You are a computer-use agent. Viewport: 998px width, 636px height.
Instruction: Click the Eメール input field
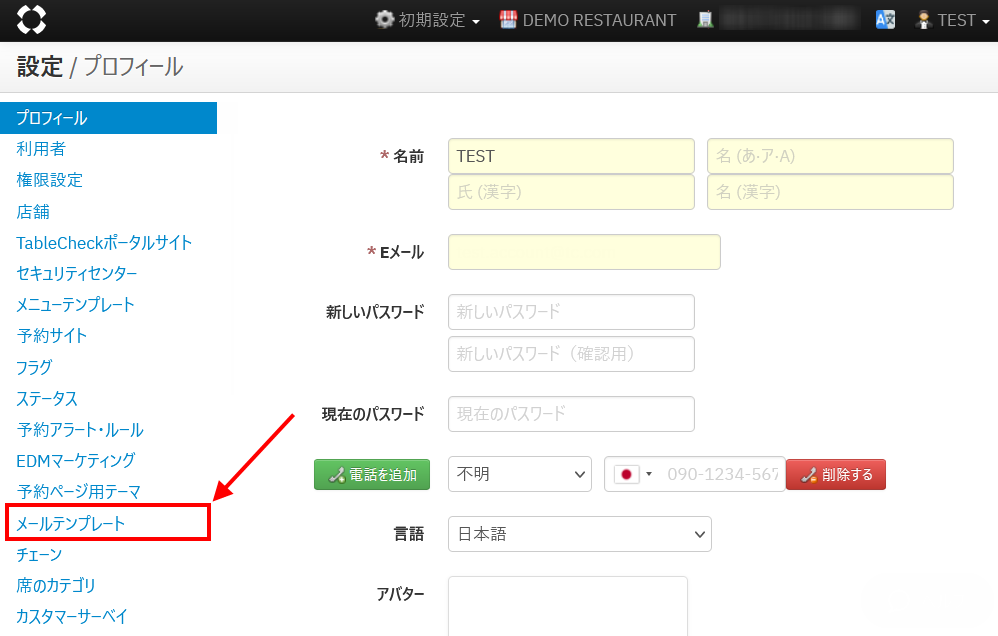584,252
